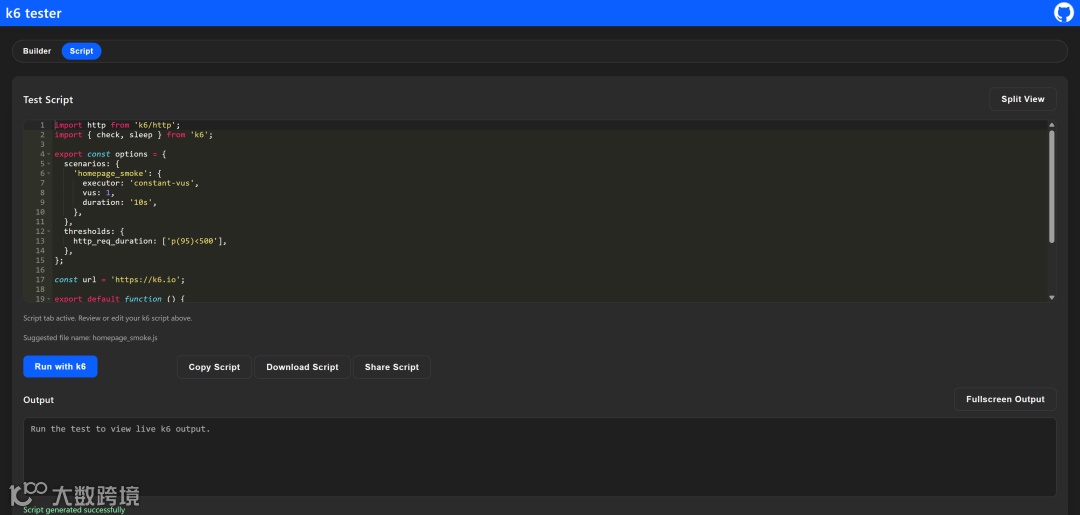Click the editor scrollbar down arrow
Image resolution: width=1080 pixels, height=515 pixels.
point(1052,297)
